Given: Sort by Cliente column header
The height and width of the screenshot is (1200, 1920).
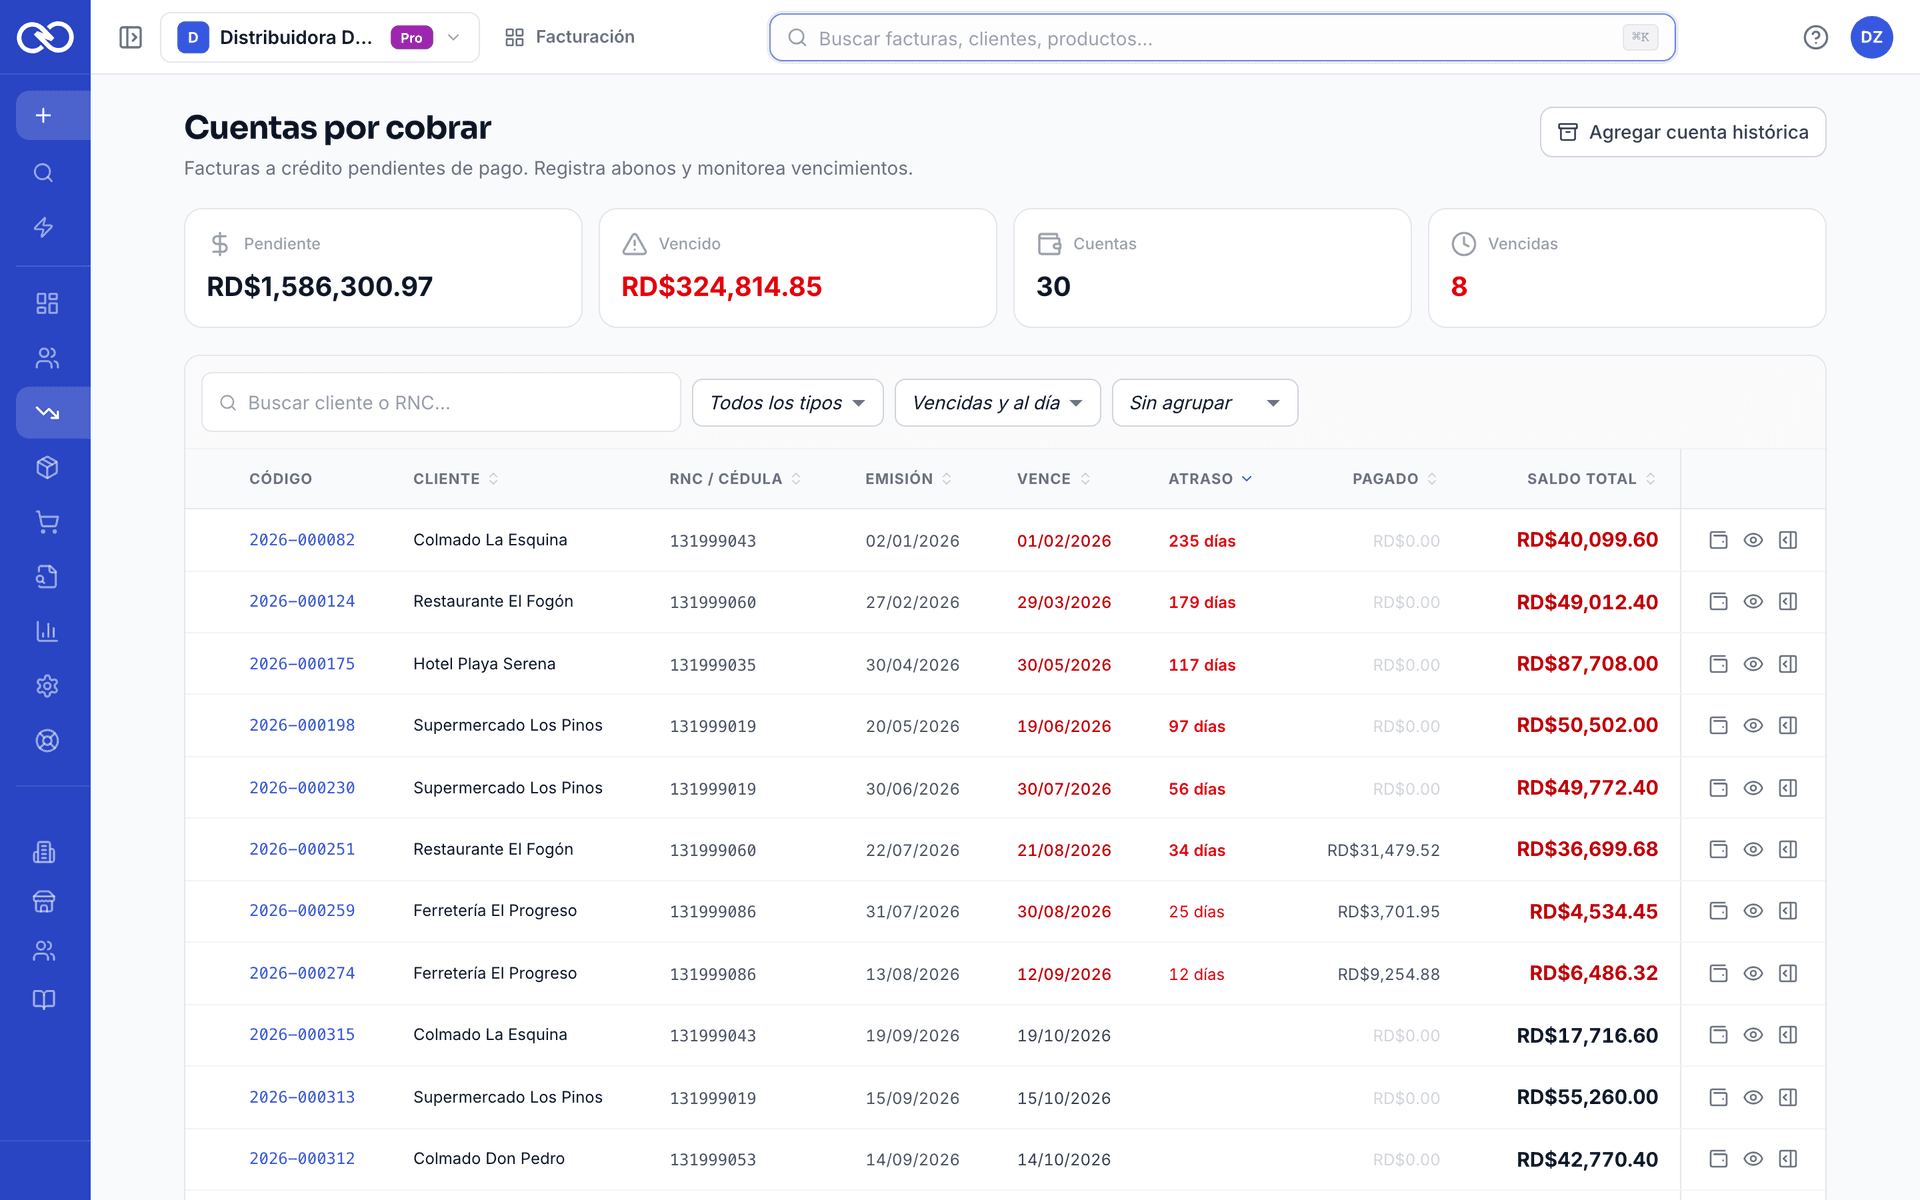Looking at the screenshot, I should coord(456,479).
